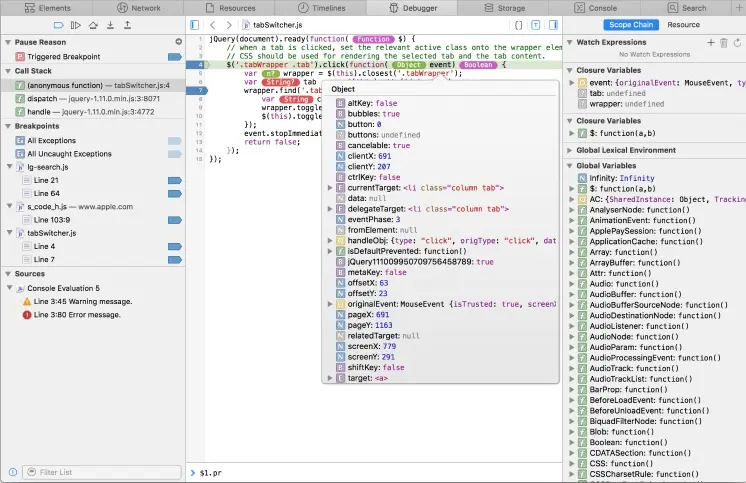Clear watch expressions with the trash icon

pos(724,43)
